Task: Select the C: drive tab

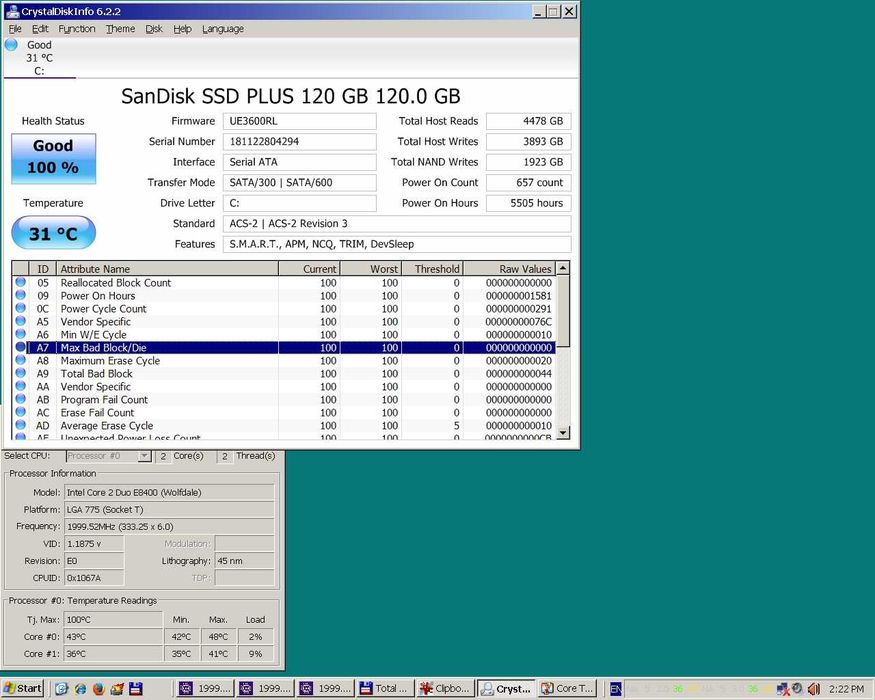Action: tap(39, 58)
